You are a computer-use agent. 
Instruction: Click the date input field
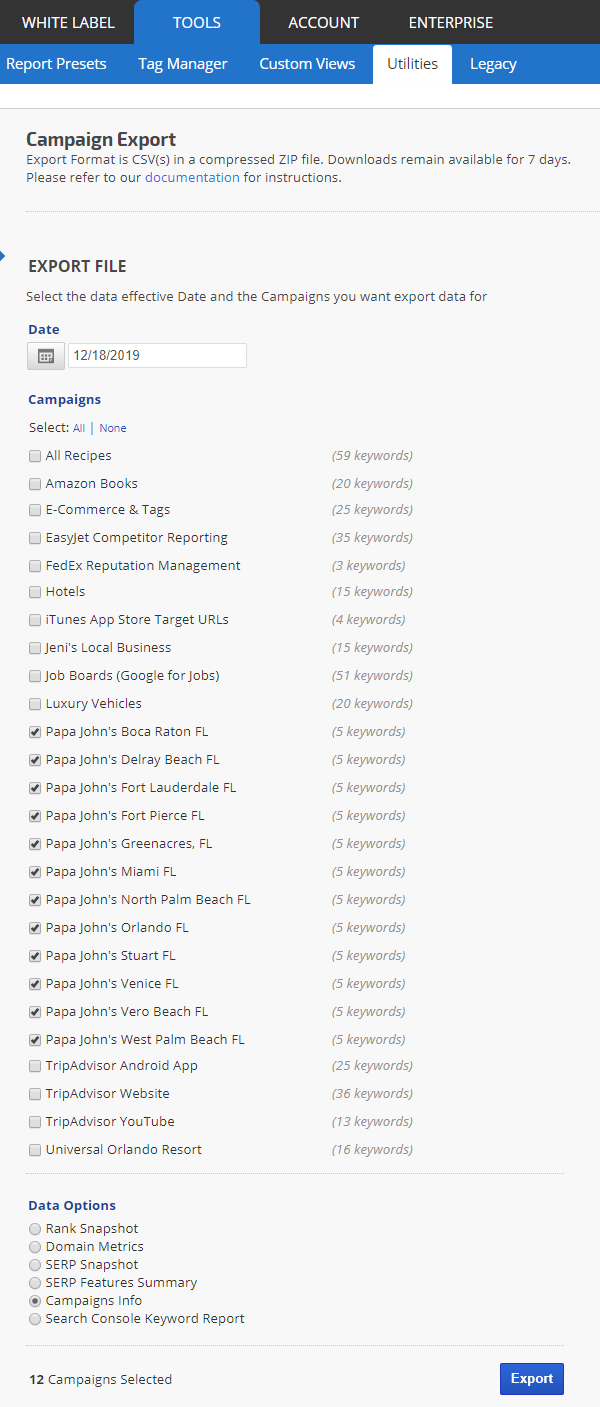[x=157, y=356]
